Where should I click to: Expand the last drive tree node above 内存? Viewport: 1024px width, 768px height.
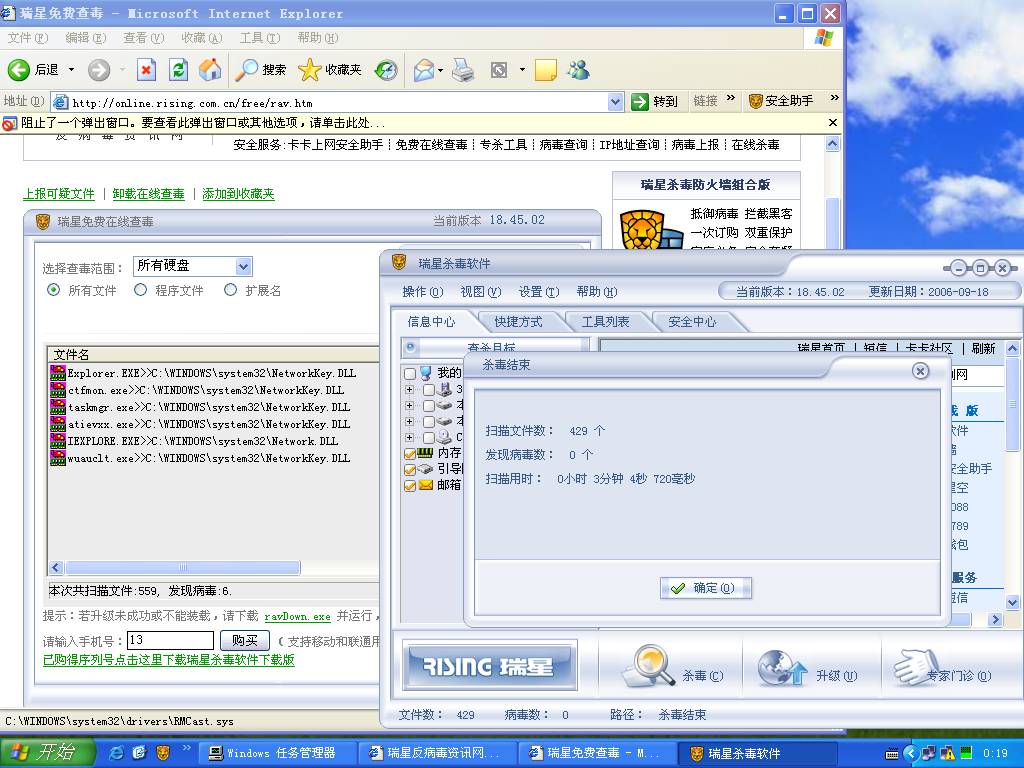click(x=409, y=438)
